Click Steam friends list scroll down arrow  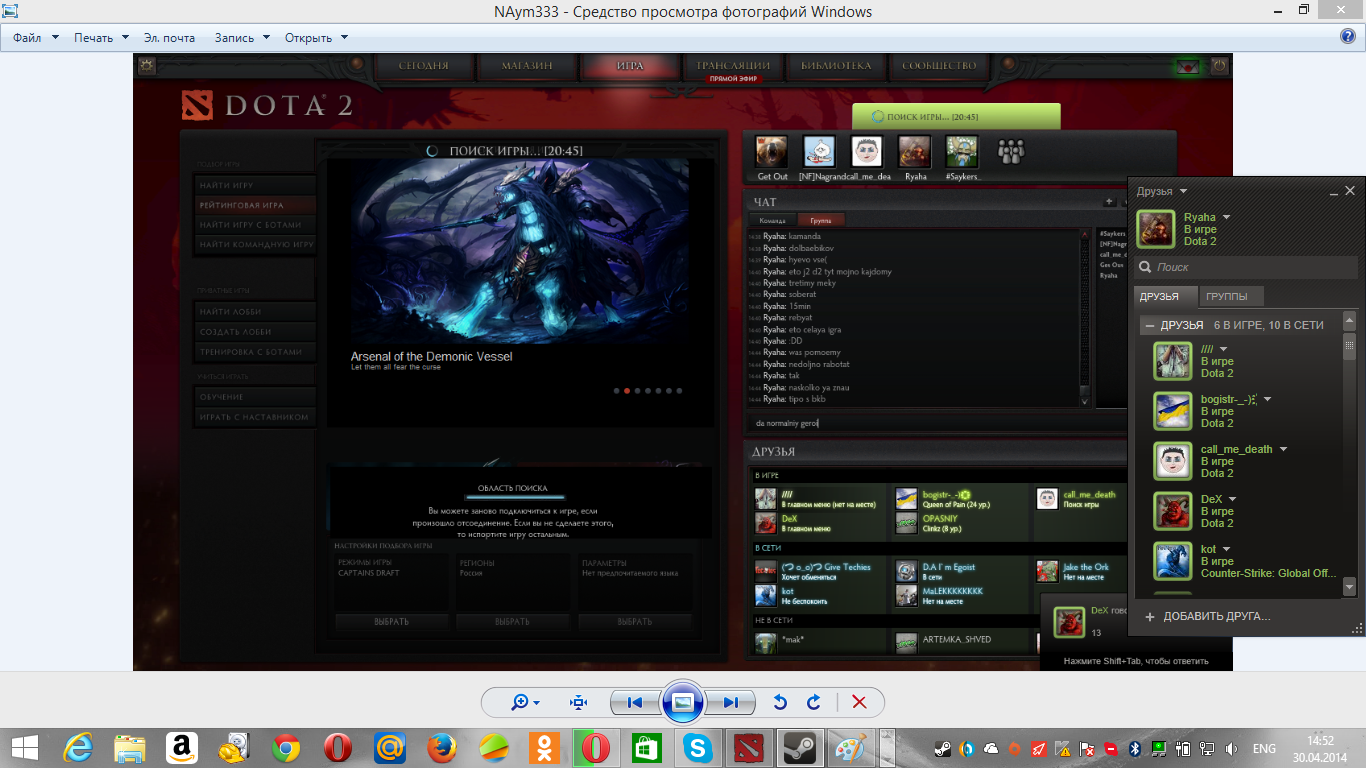1349,586
